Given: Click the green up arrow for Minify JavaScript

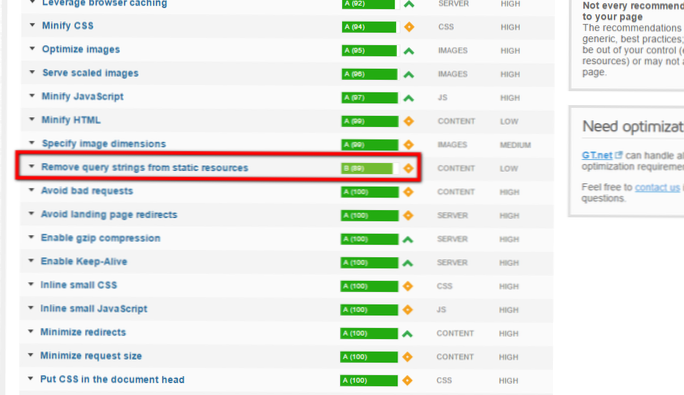Looking at the screenshot, I should (409, 98).
